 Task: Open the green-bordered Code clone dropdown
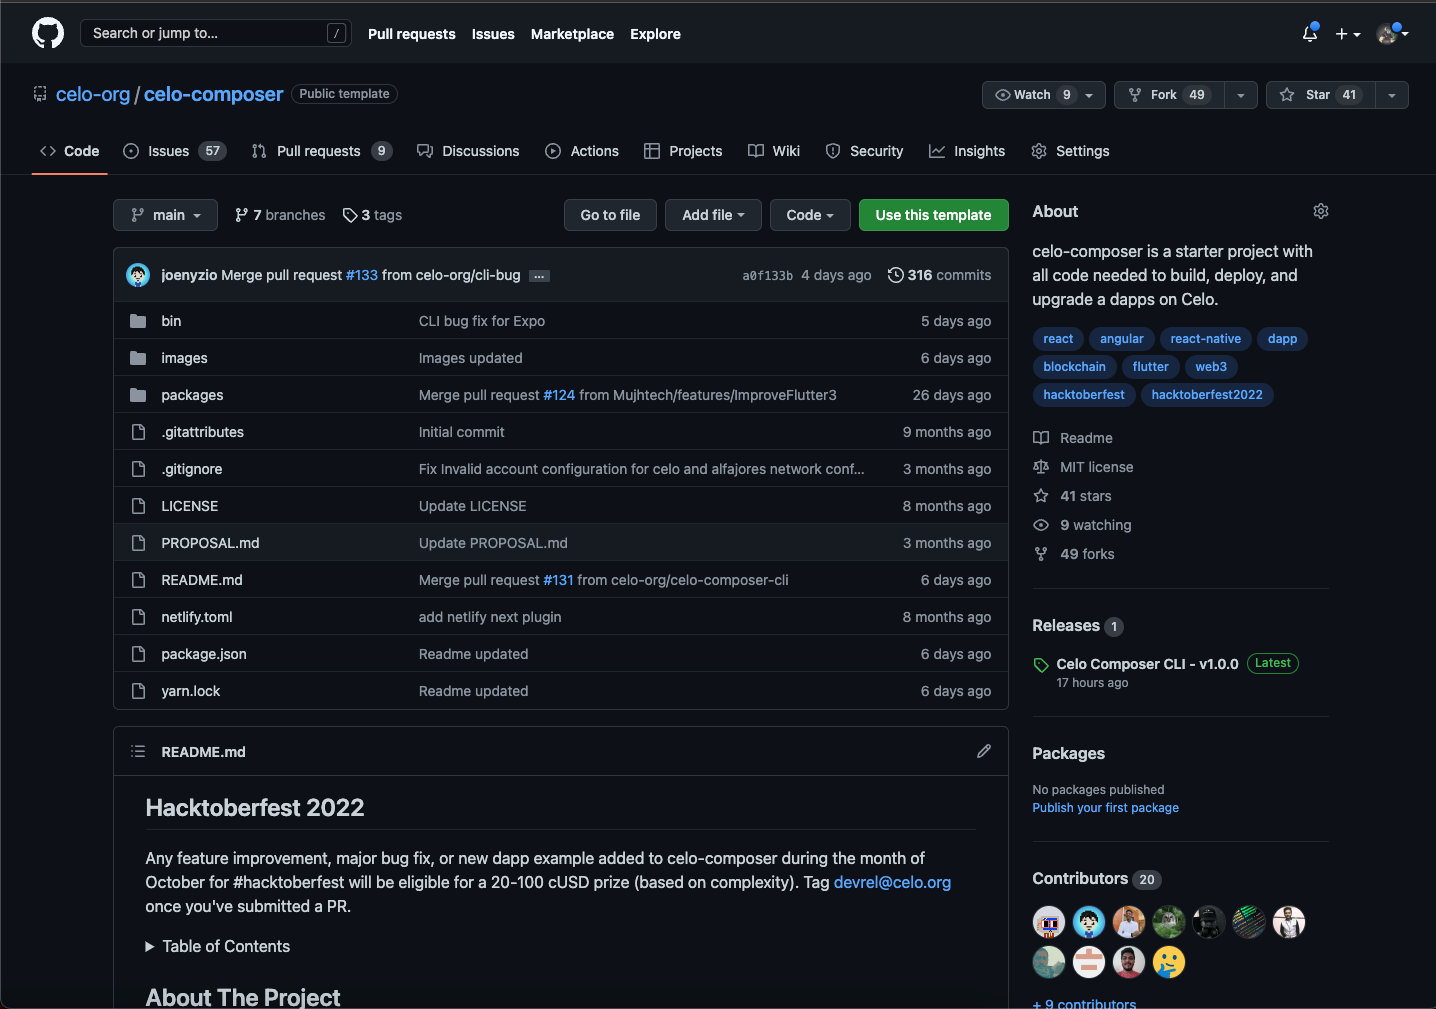tap(810, 215)
